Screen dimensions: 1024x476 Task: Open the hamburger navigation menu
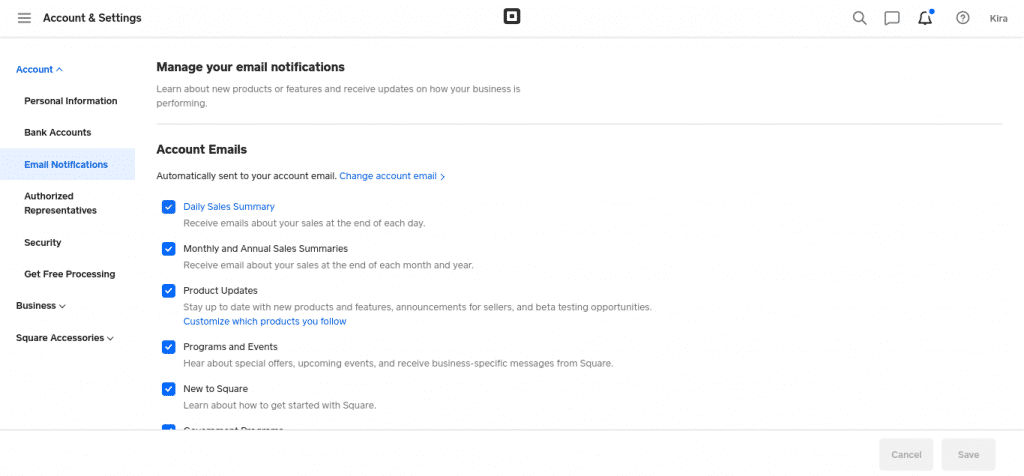tap(24, 18)
